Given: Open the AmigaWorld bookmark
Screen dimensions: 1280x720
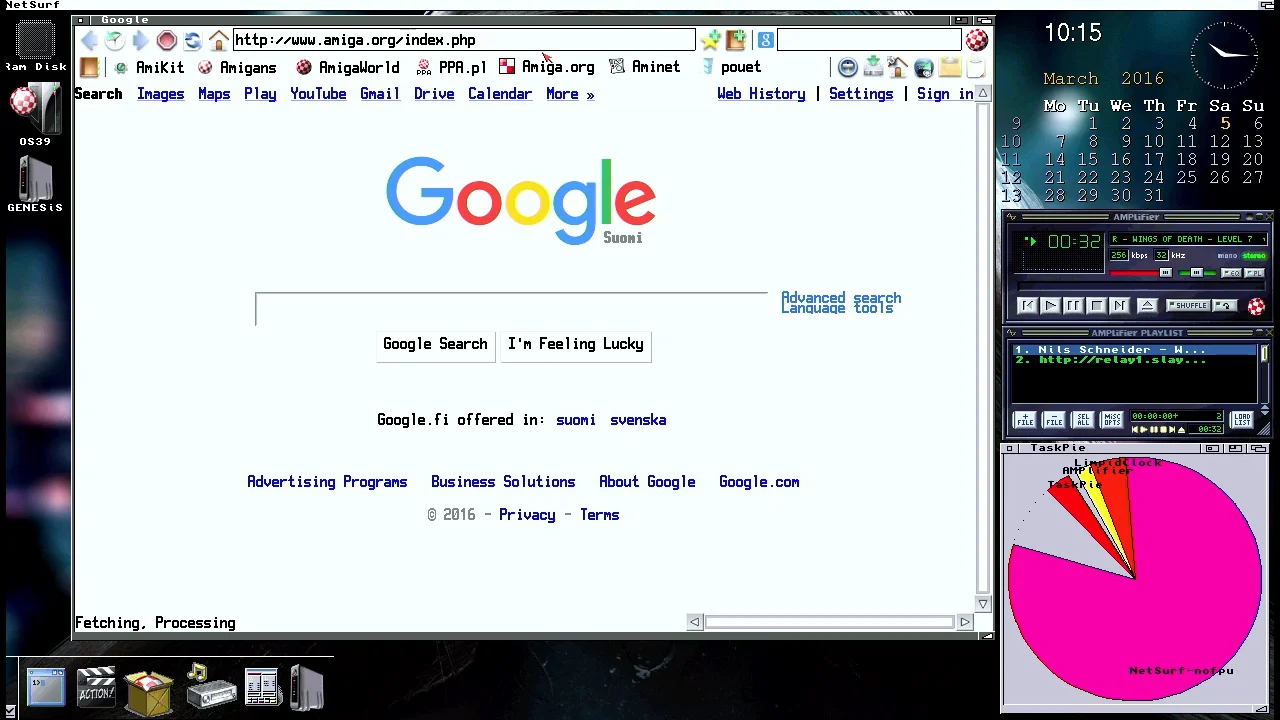Looking at the screenshot, I should pos(348,67).
